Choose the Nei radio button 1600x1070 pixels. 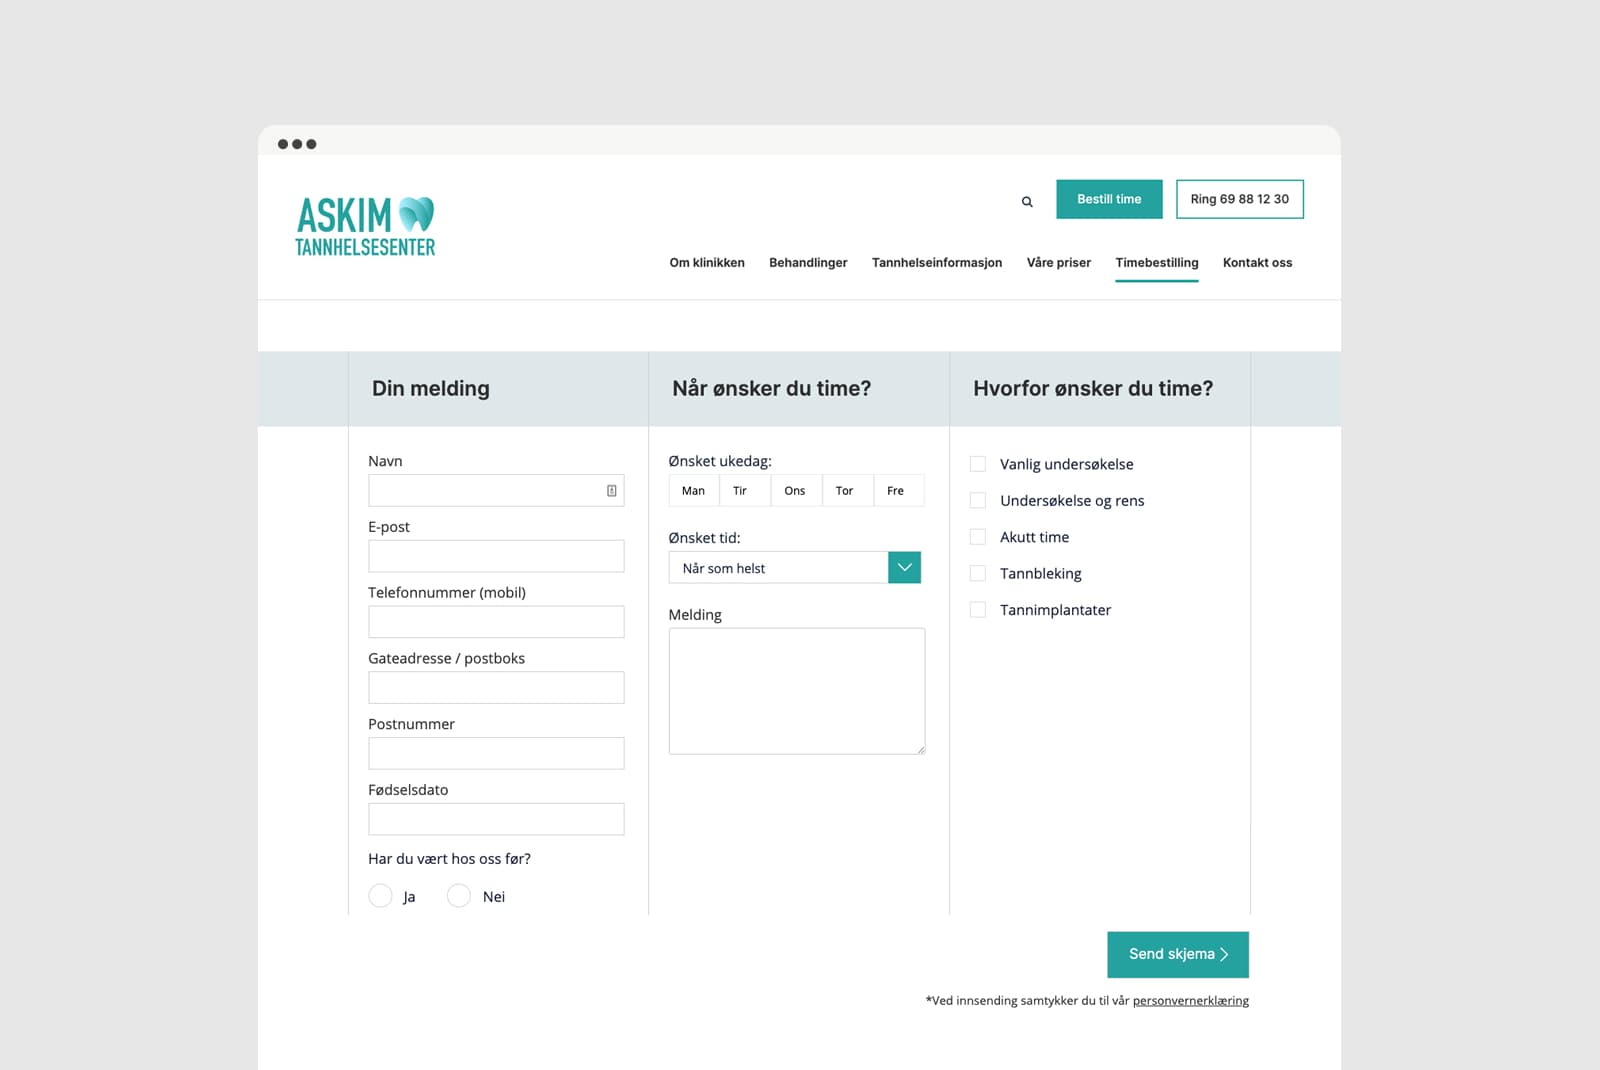(459, 896)
